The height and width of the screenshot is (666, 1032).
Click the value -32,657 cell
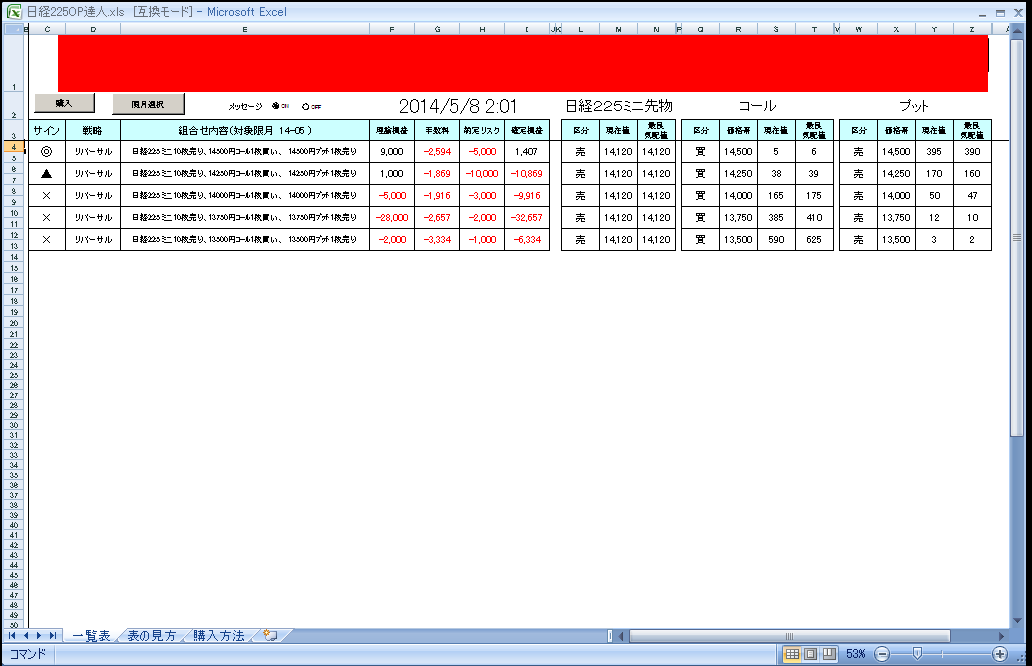[x=527, y=217]
